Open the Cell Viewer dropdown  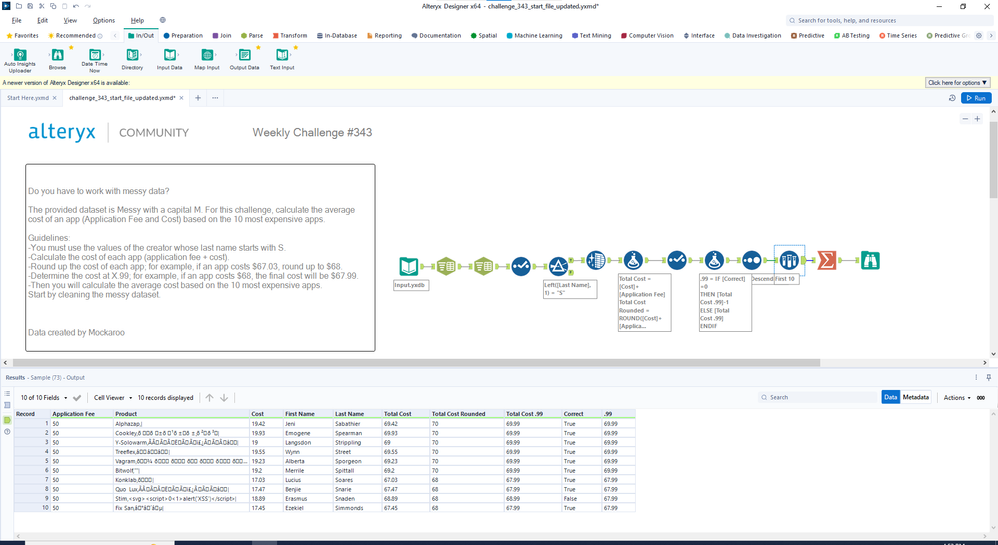(113, 398)
